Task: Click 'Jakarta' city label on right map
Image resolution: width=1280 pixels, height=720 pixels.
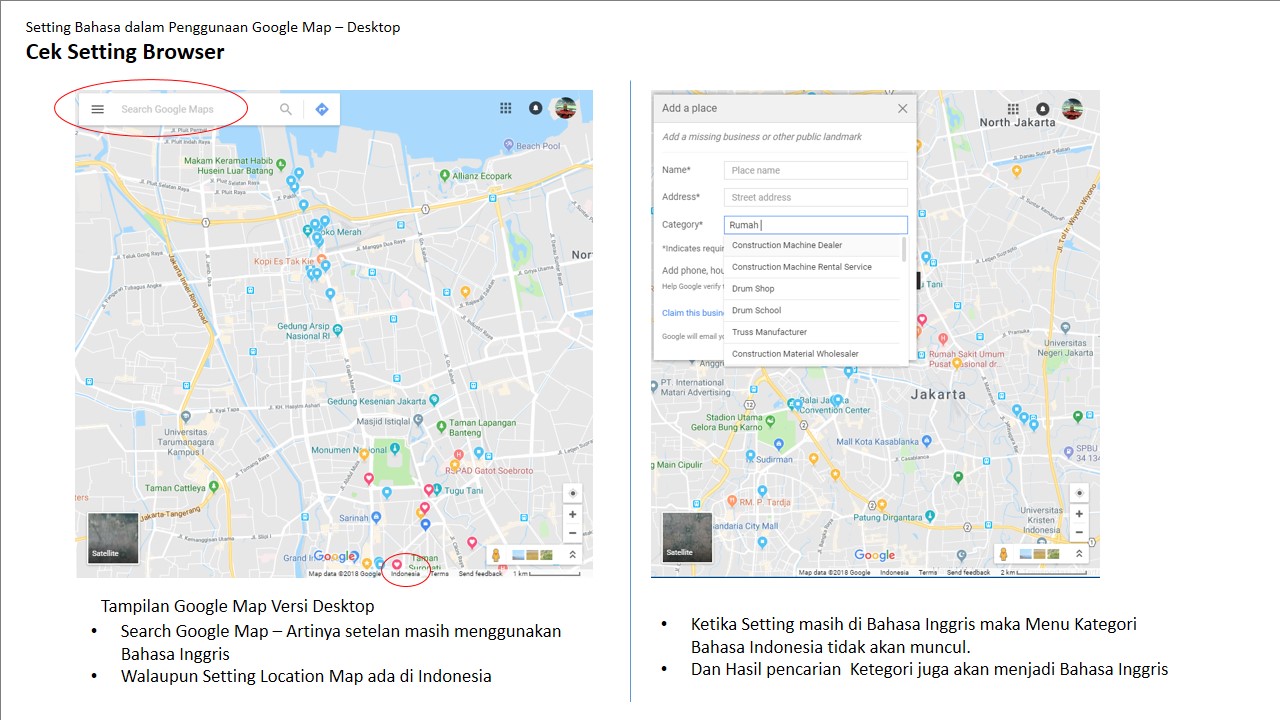Action: (939, 394)
